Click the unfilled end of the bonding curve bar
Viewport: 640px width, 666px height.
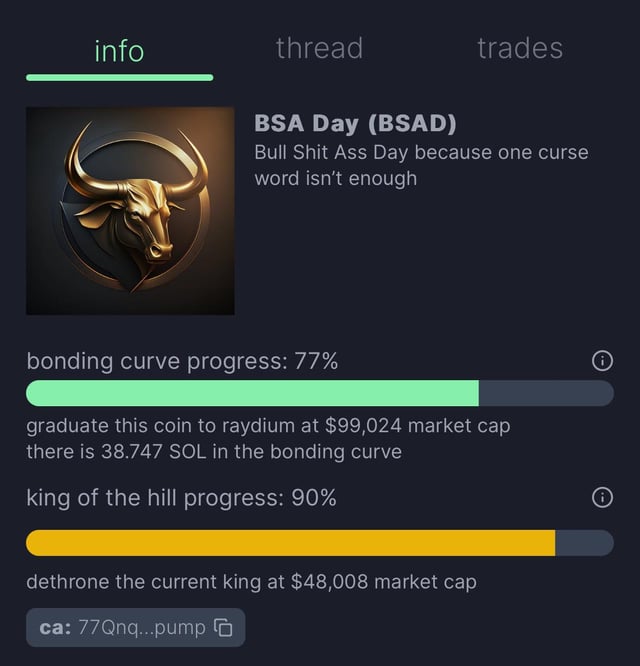click(x=546, y=393)
